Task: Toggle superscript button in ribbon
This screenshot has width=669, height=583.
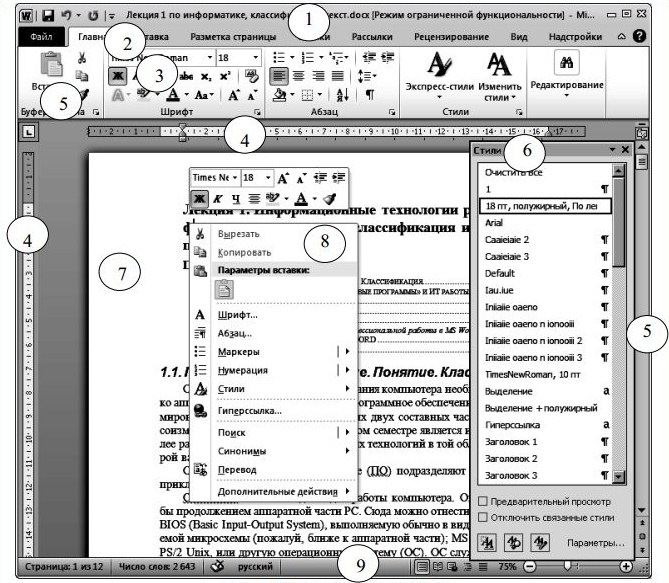Action: pyautogui.click(x=225, y=76)
